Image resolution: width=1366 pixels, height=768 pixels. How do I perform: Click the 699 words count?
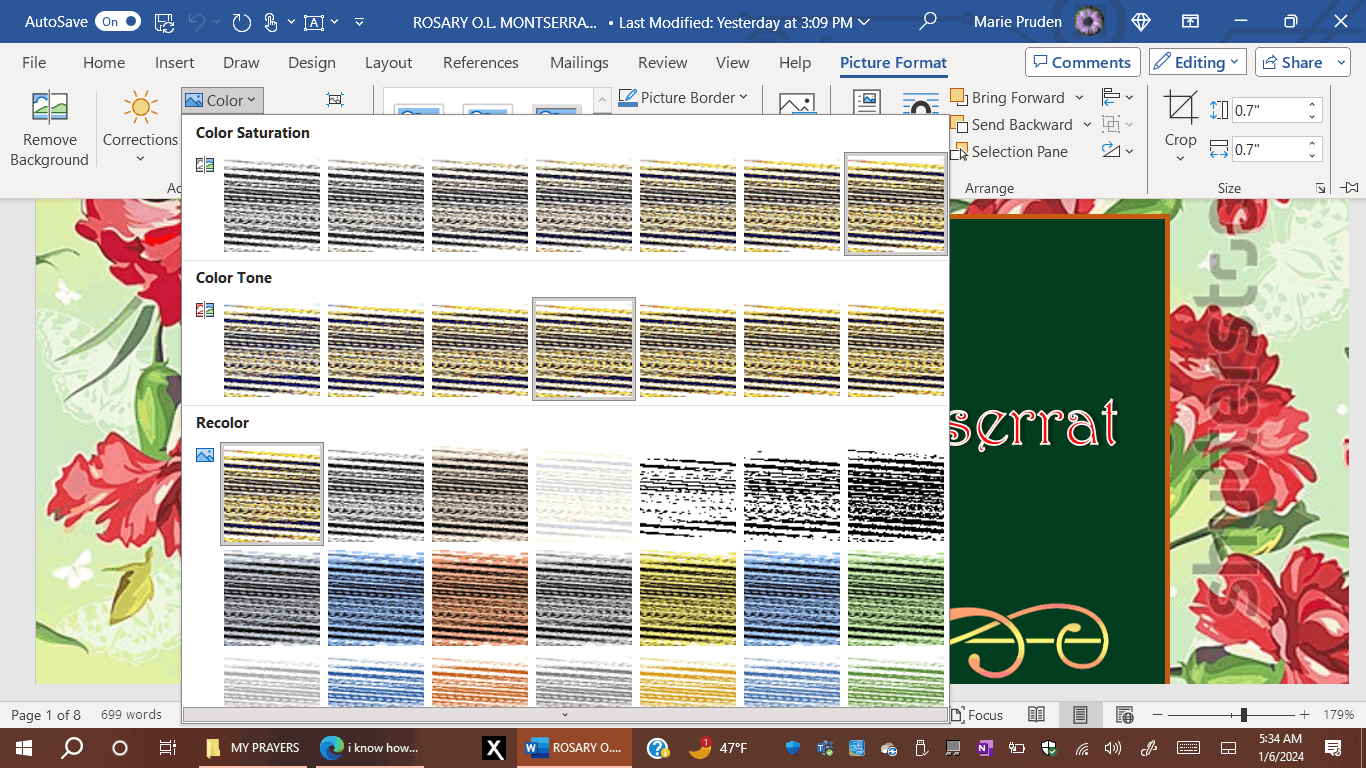pyautogui.click(x=131, y=715)
